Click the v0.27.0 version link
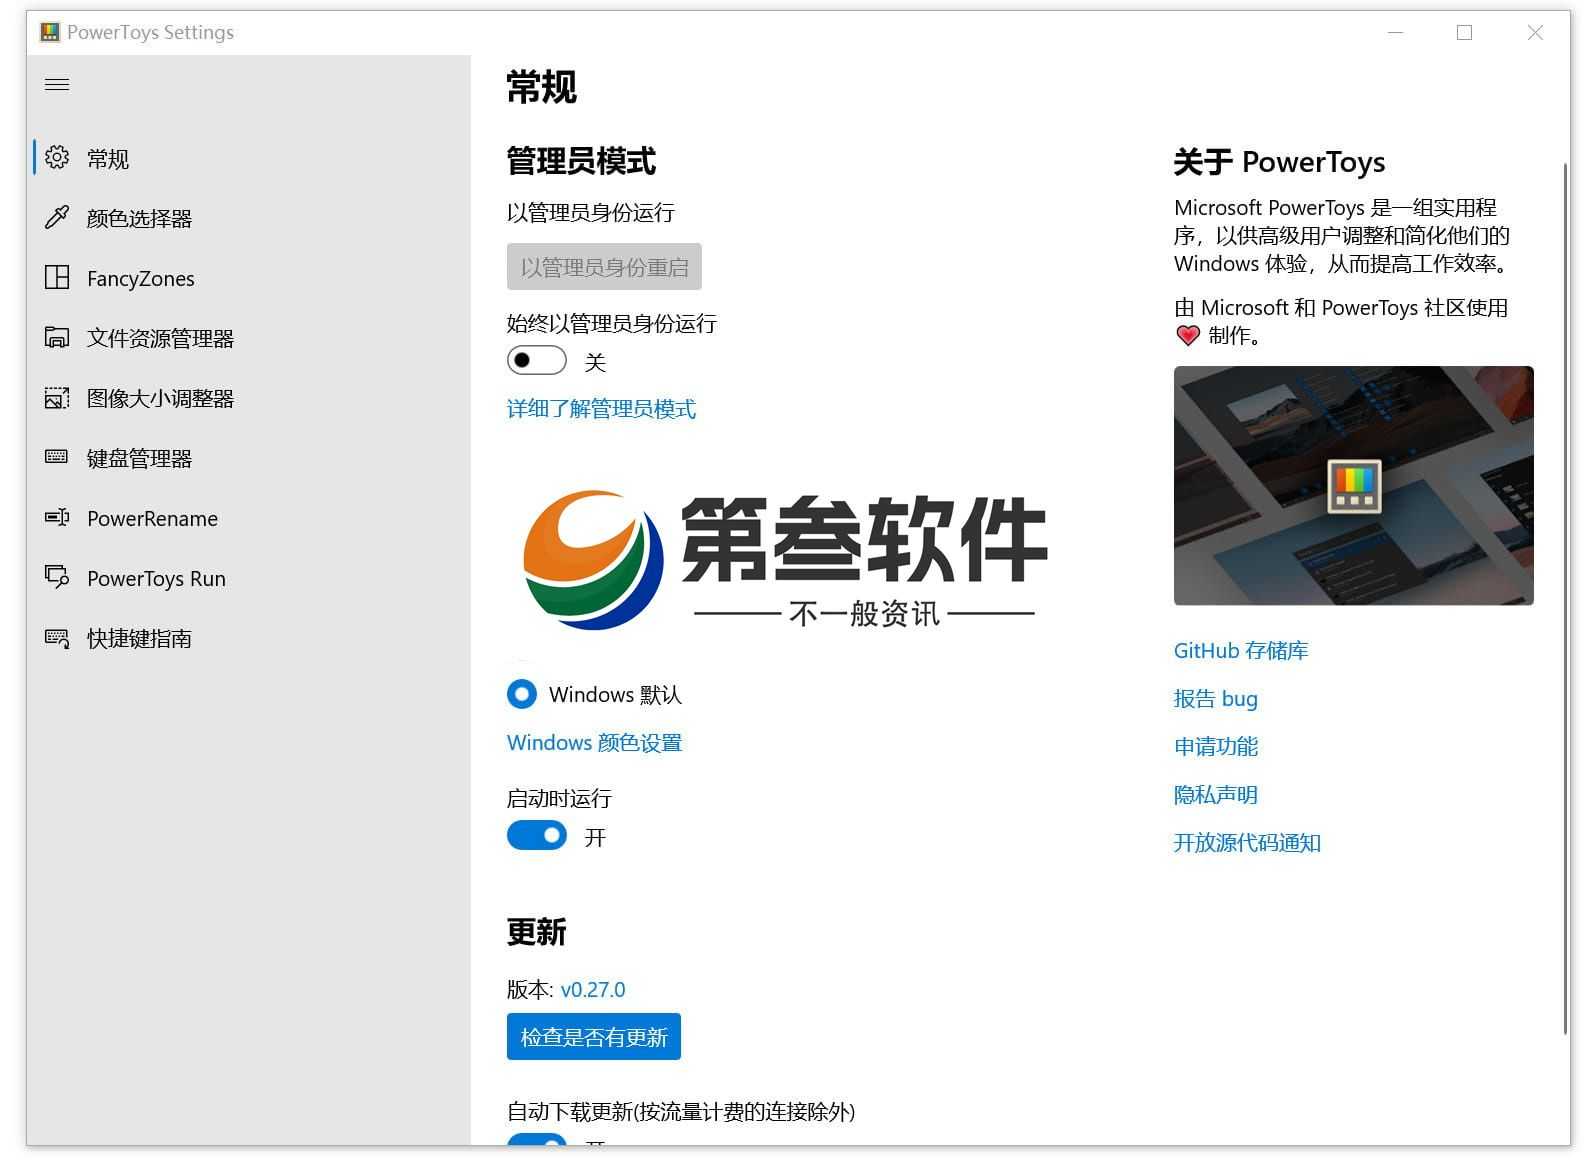The width and height of the screenshot is (1592, 1170). click(x=593, y=990)
